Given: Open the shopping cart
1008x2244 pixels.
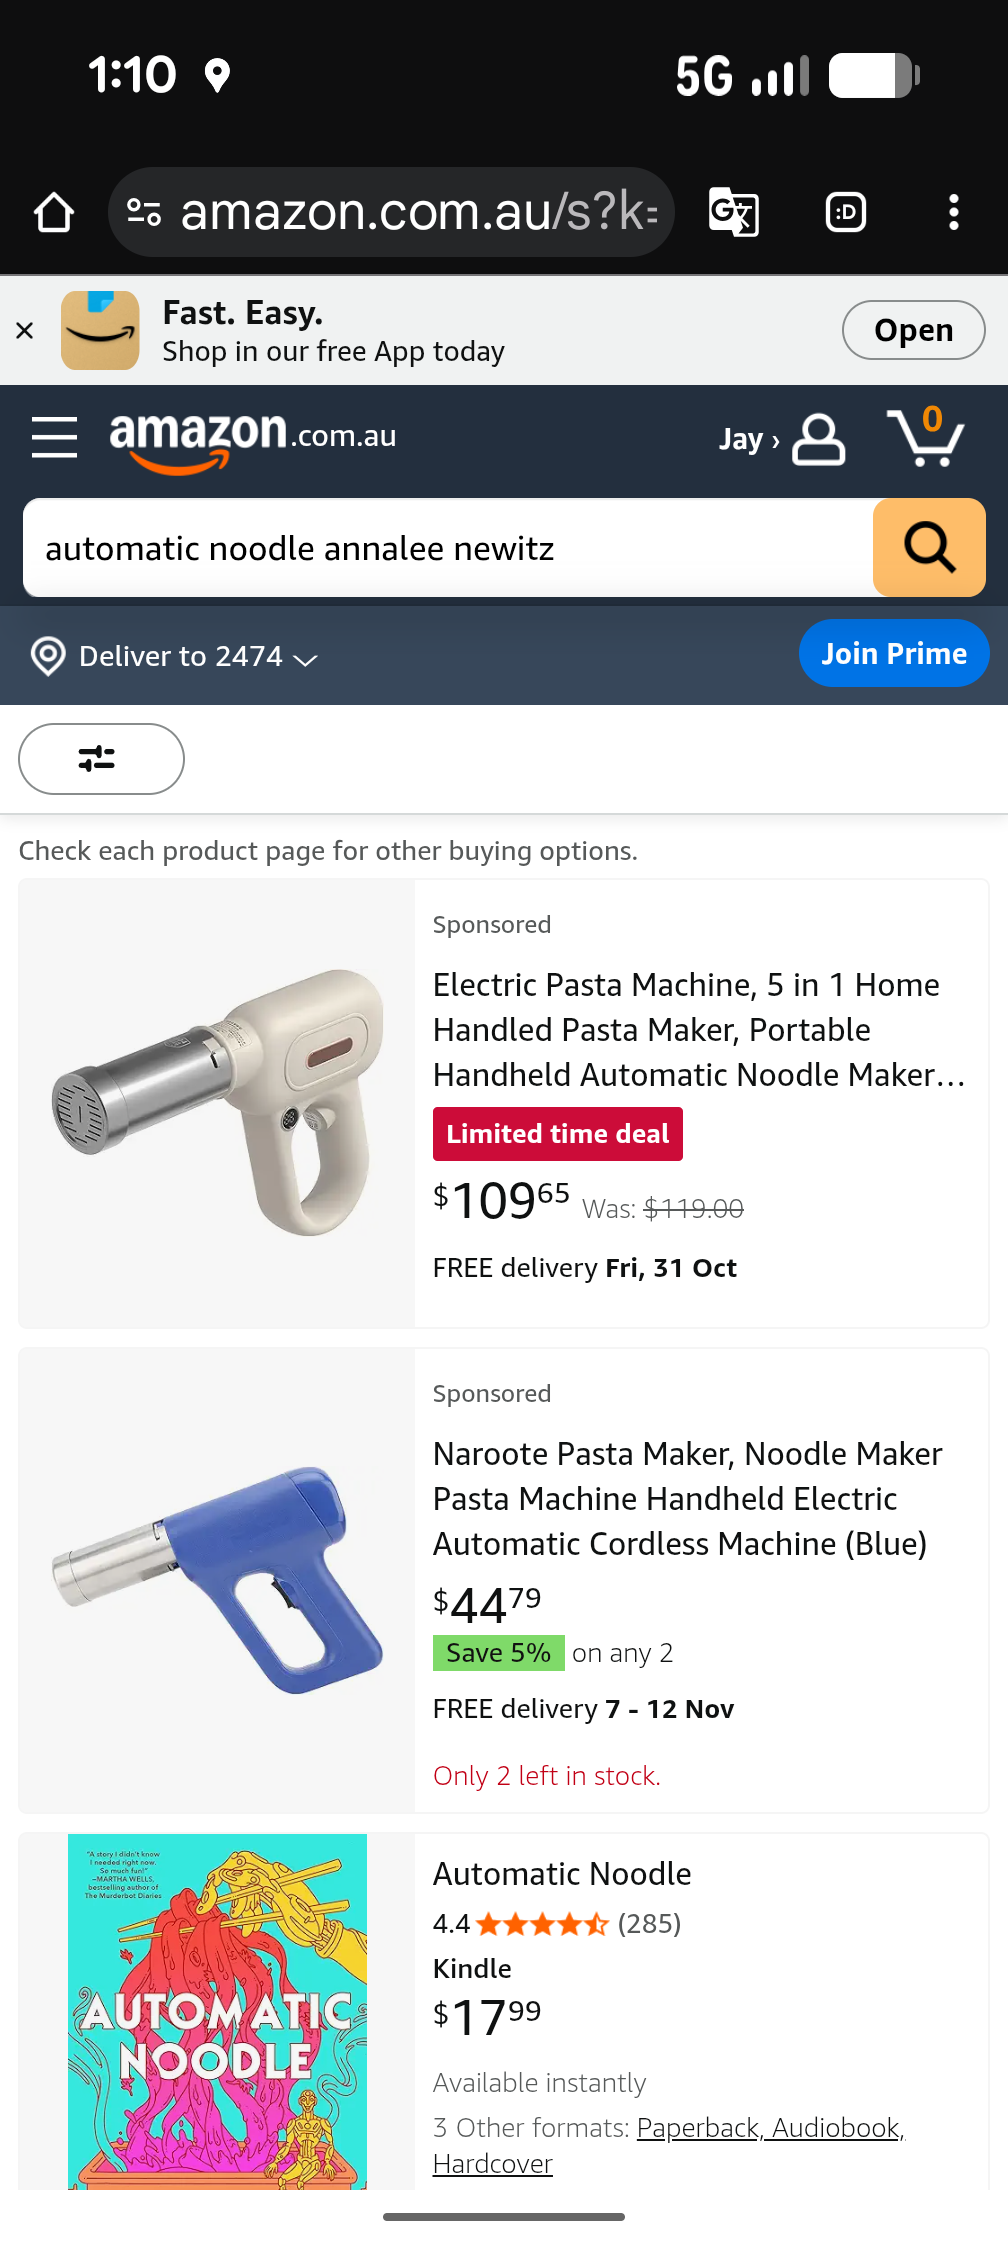Looking at the screenshot, I should 926,437.
